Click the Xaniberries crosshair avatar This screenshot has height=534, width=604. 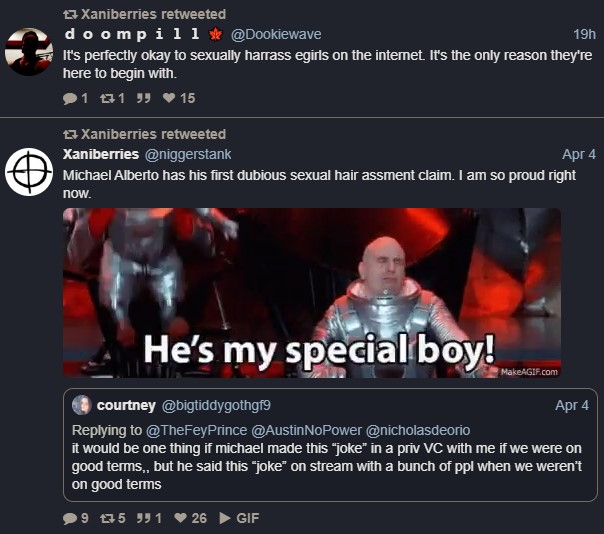click(29, 172)
